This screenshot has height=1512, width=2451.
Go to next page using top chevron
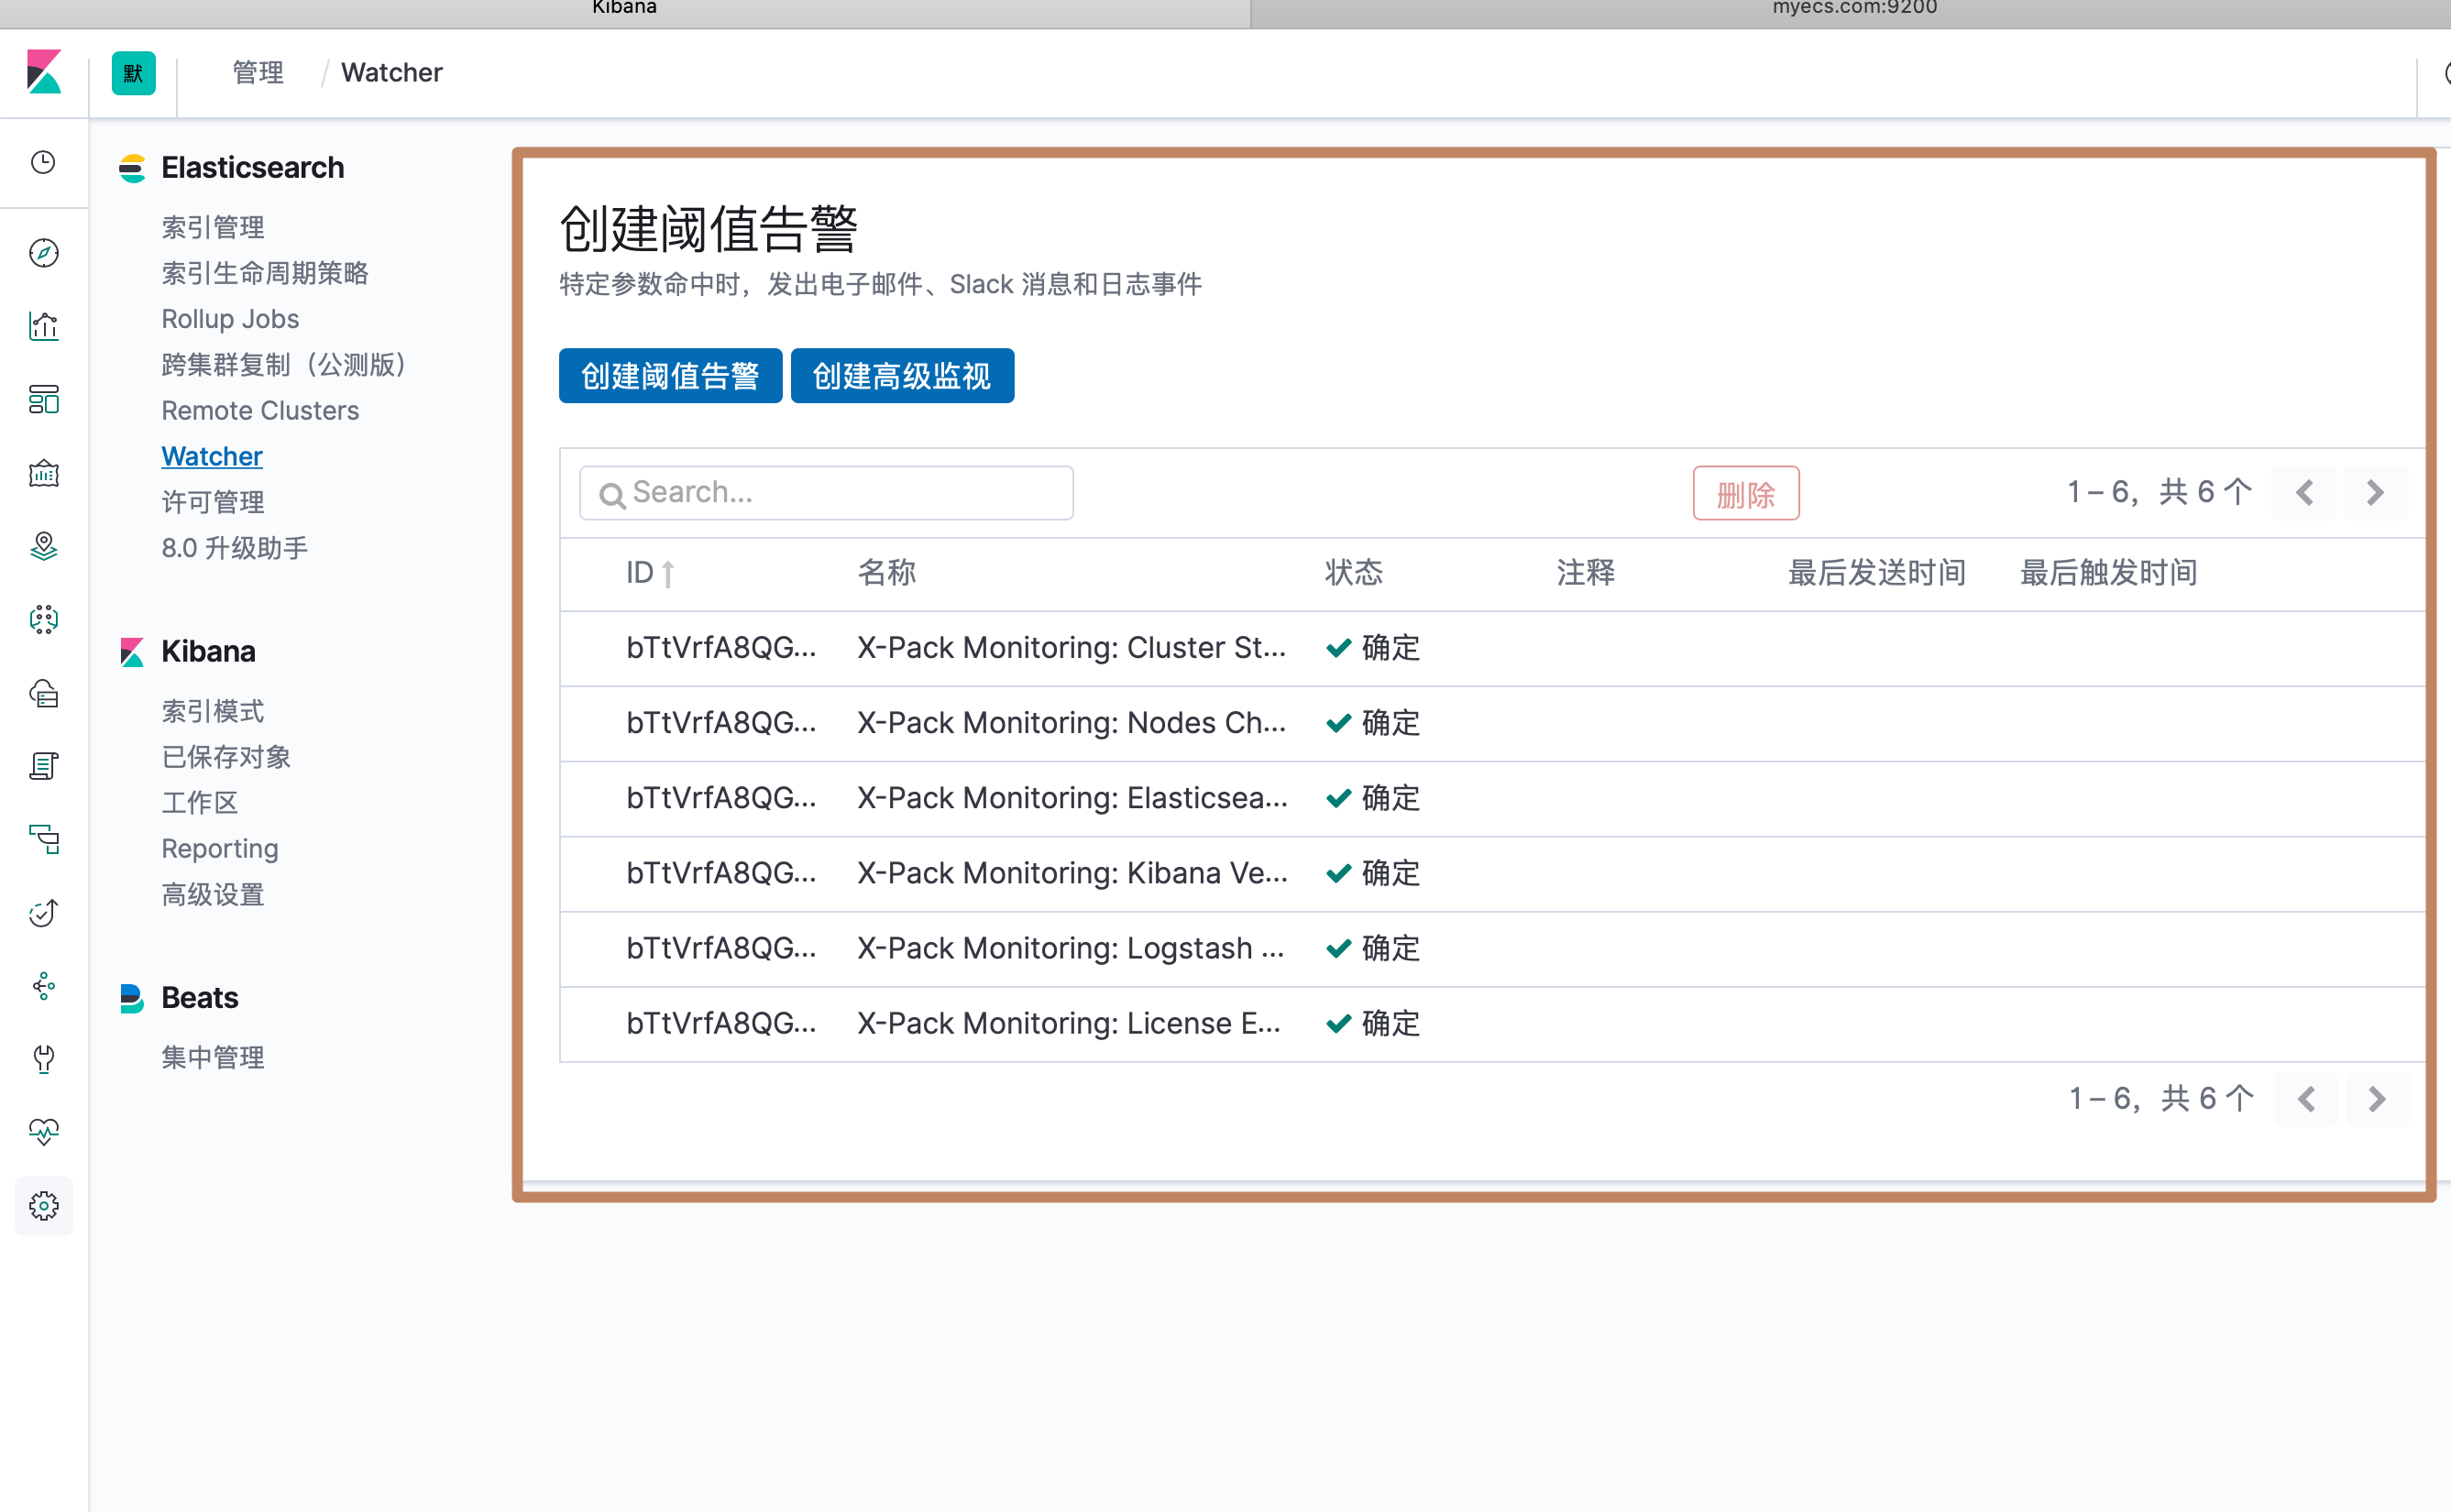point(2375,492)
